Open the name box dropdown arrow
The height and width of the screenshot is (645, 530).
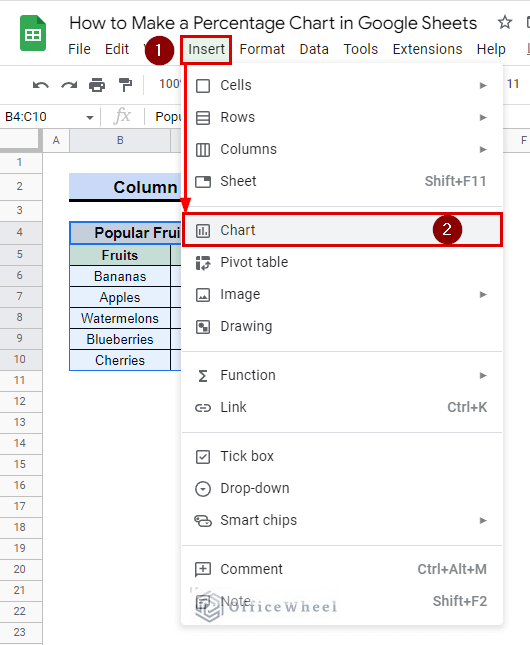90,118
